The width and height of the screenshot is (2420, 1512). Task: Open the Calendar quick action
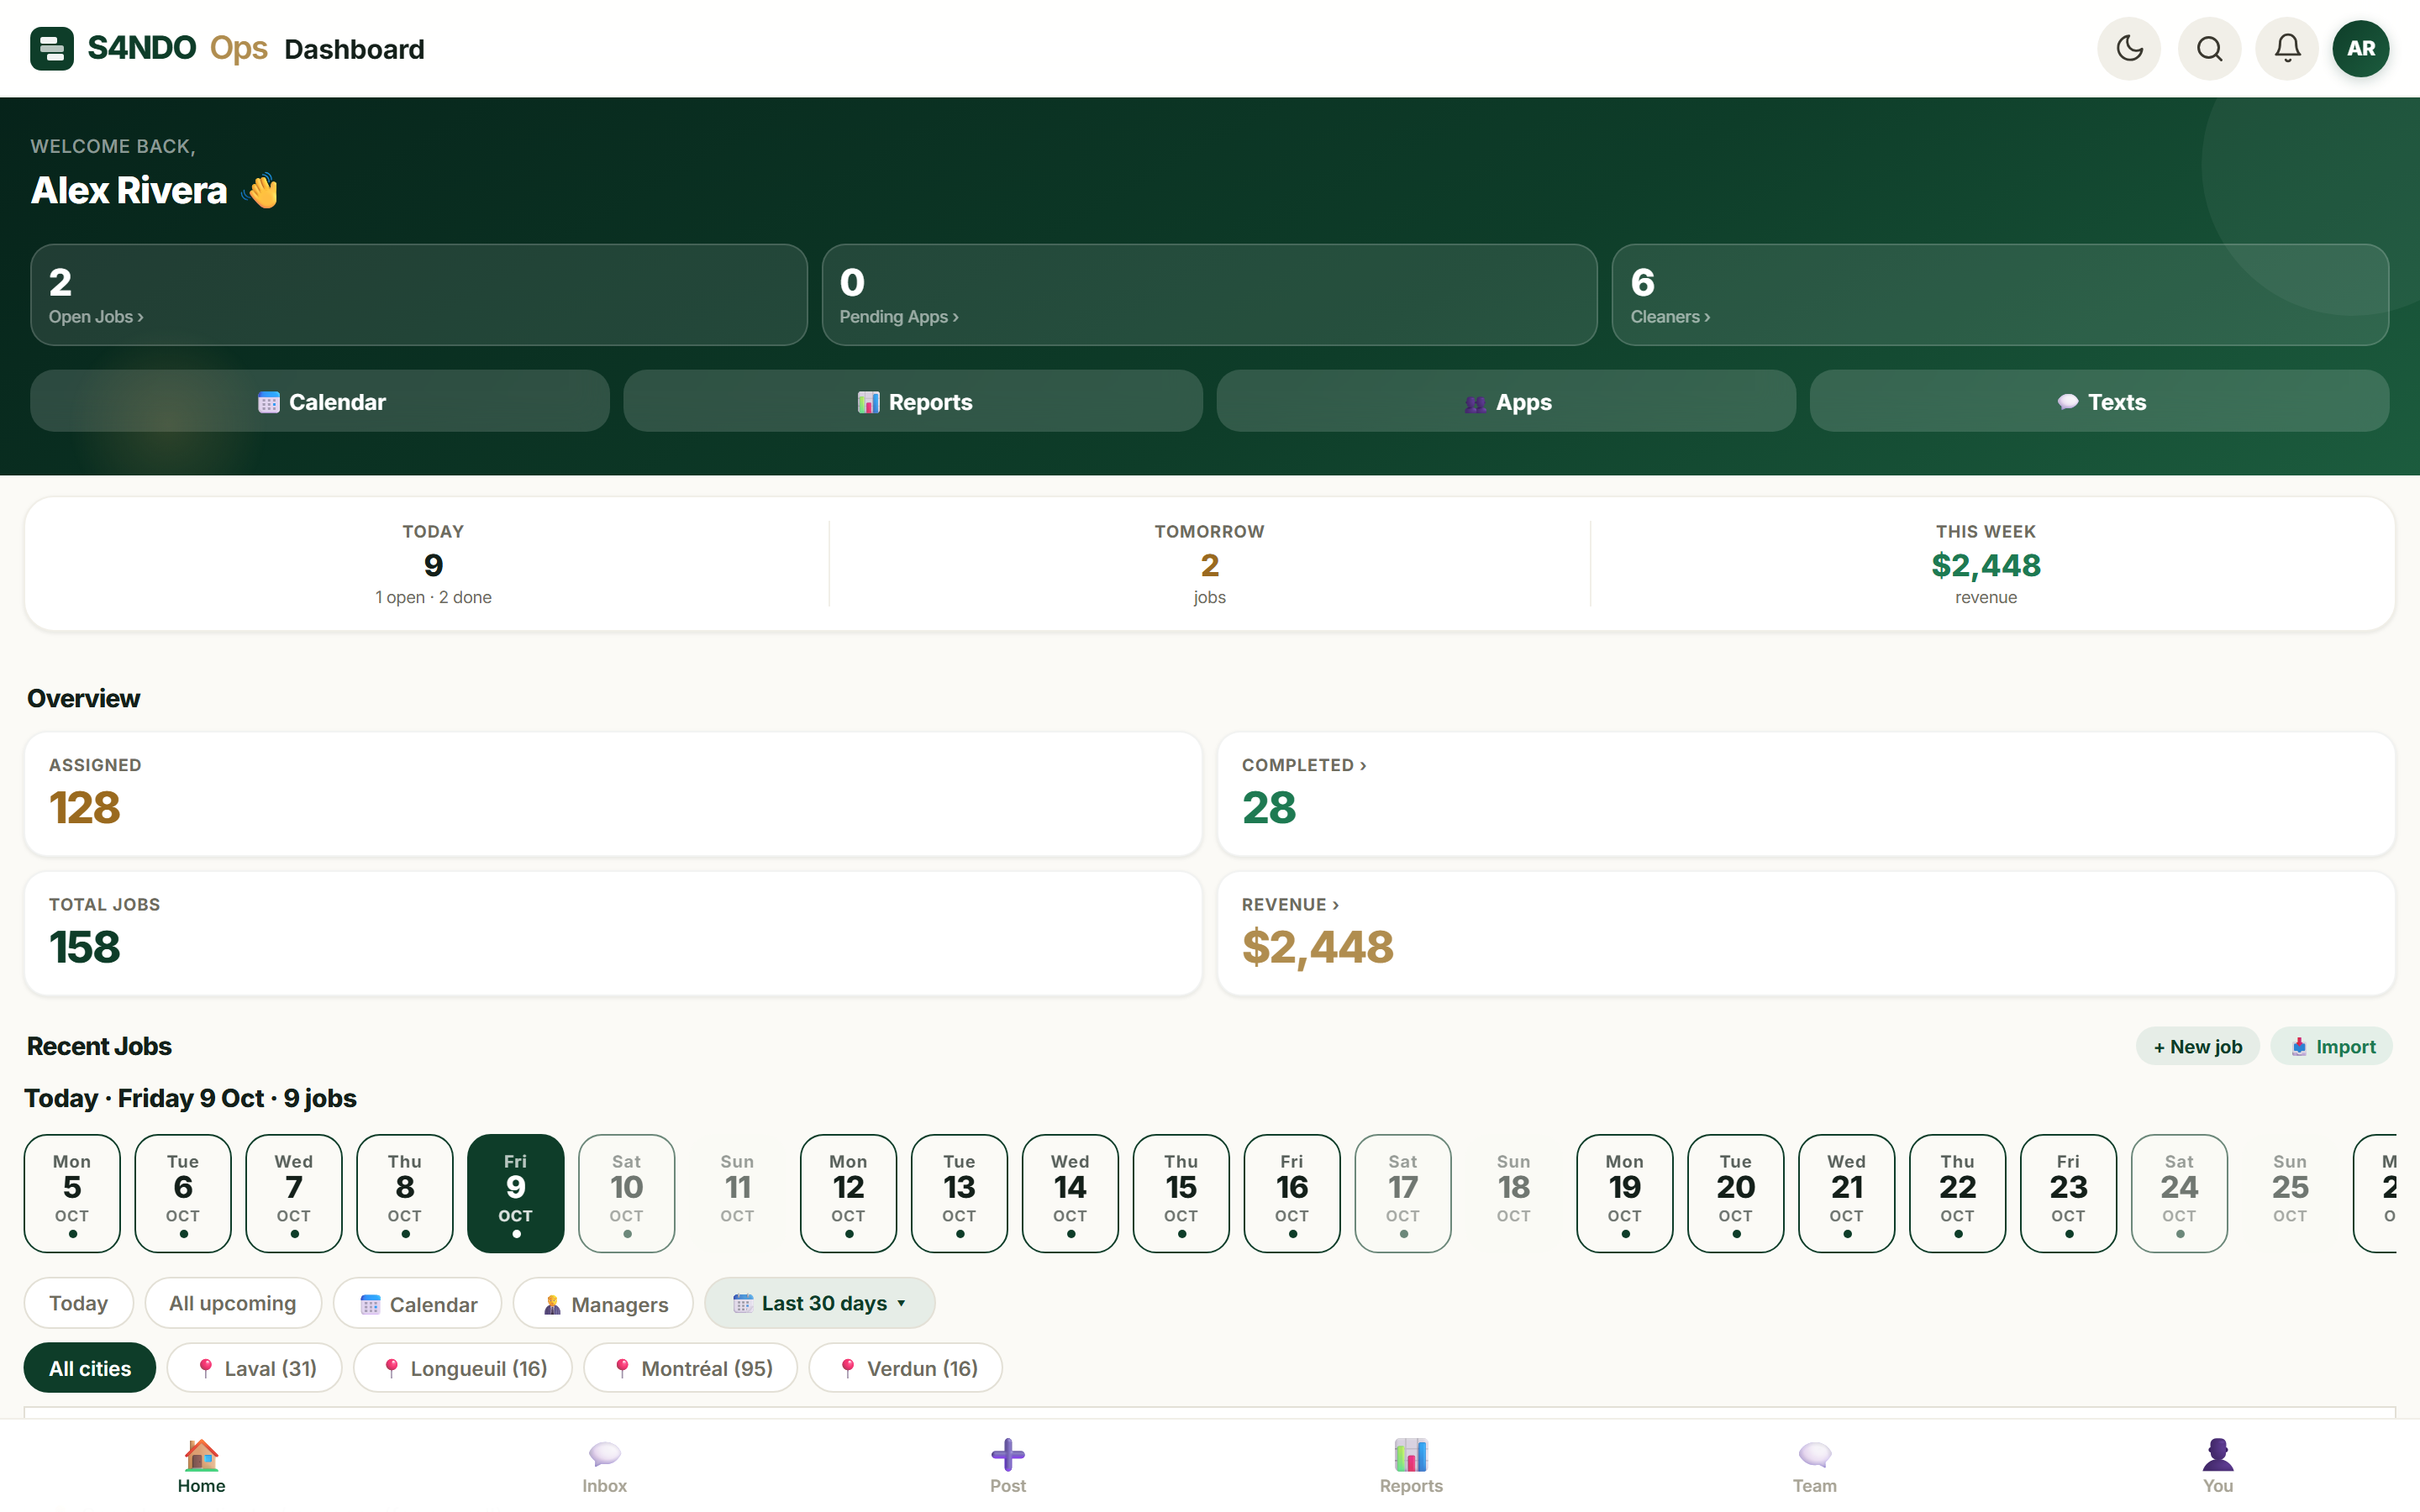[x=320, y=401]
